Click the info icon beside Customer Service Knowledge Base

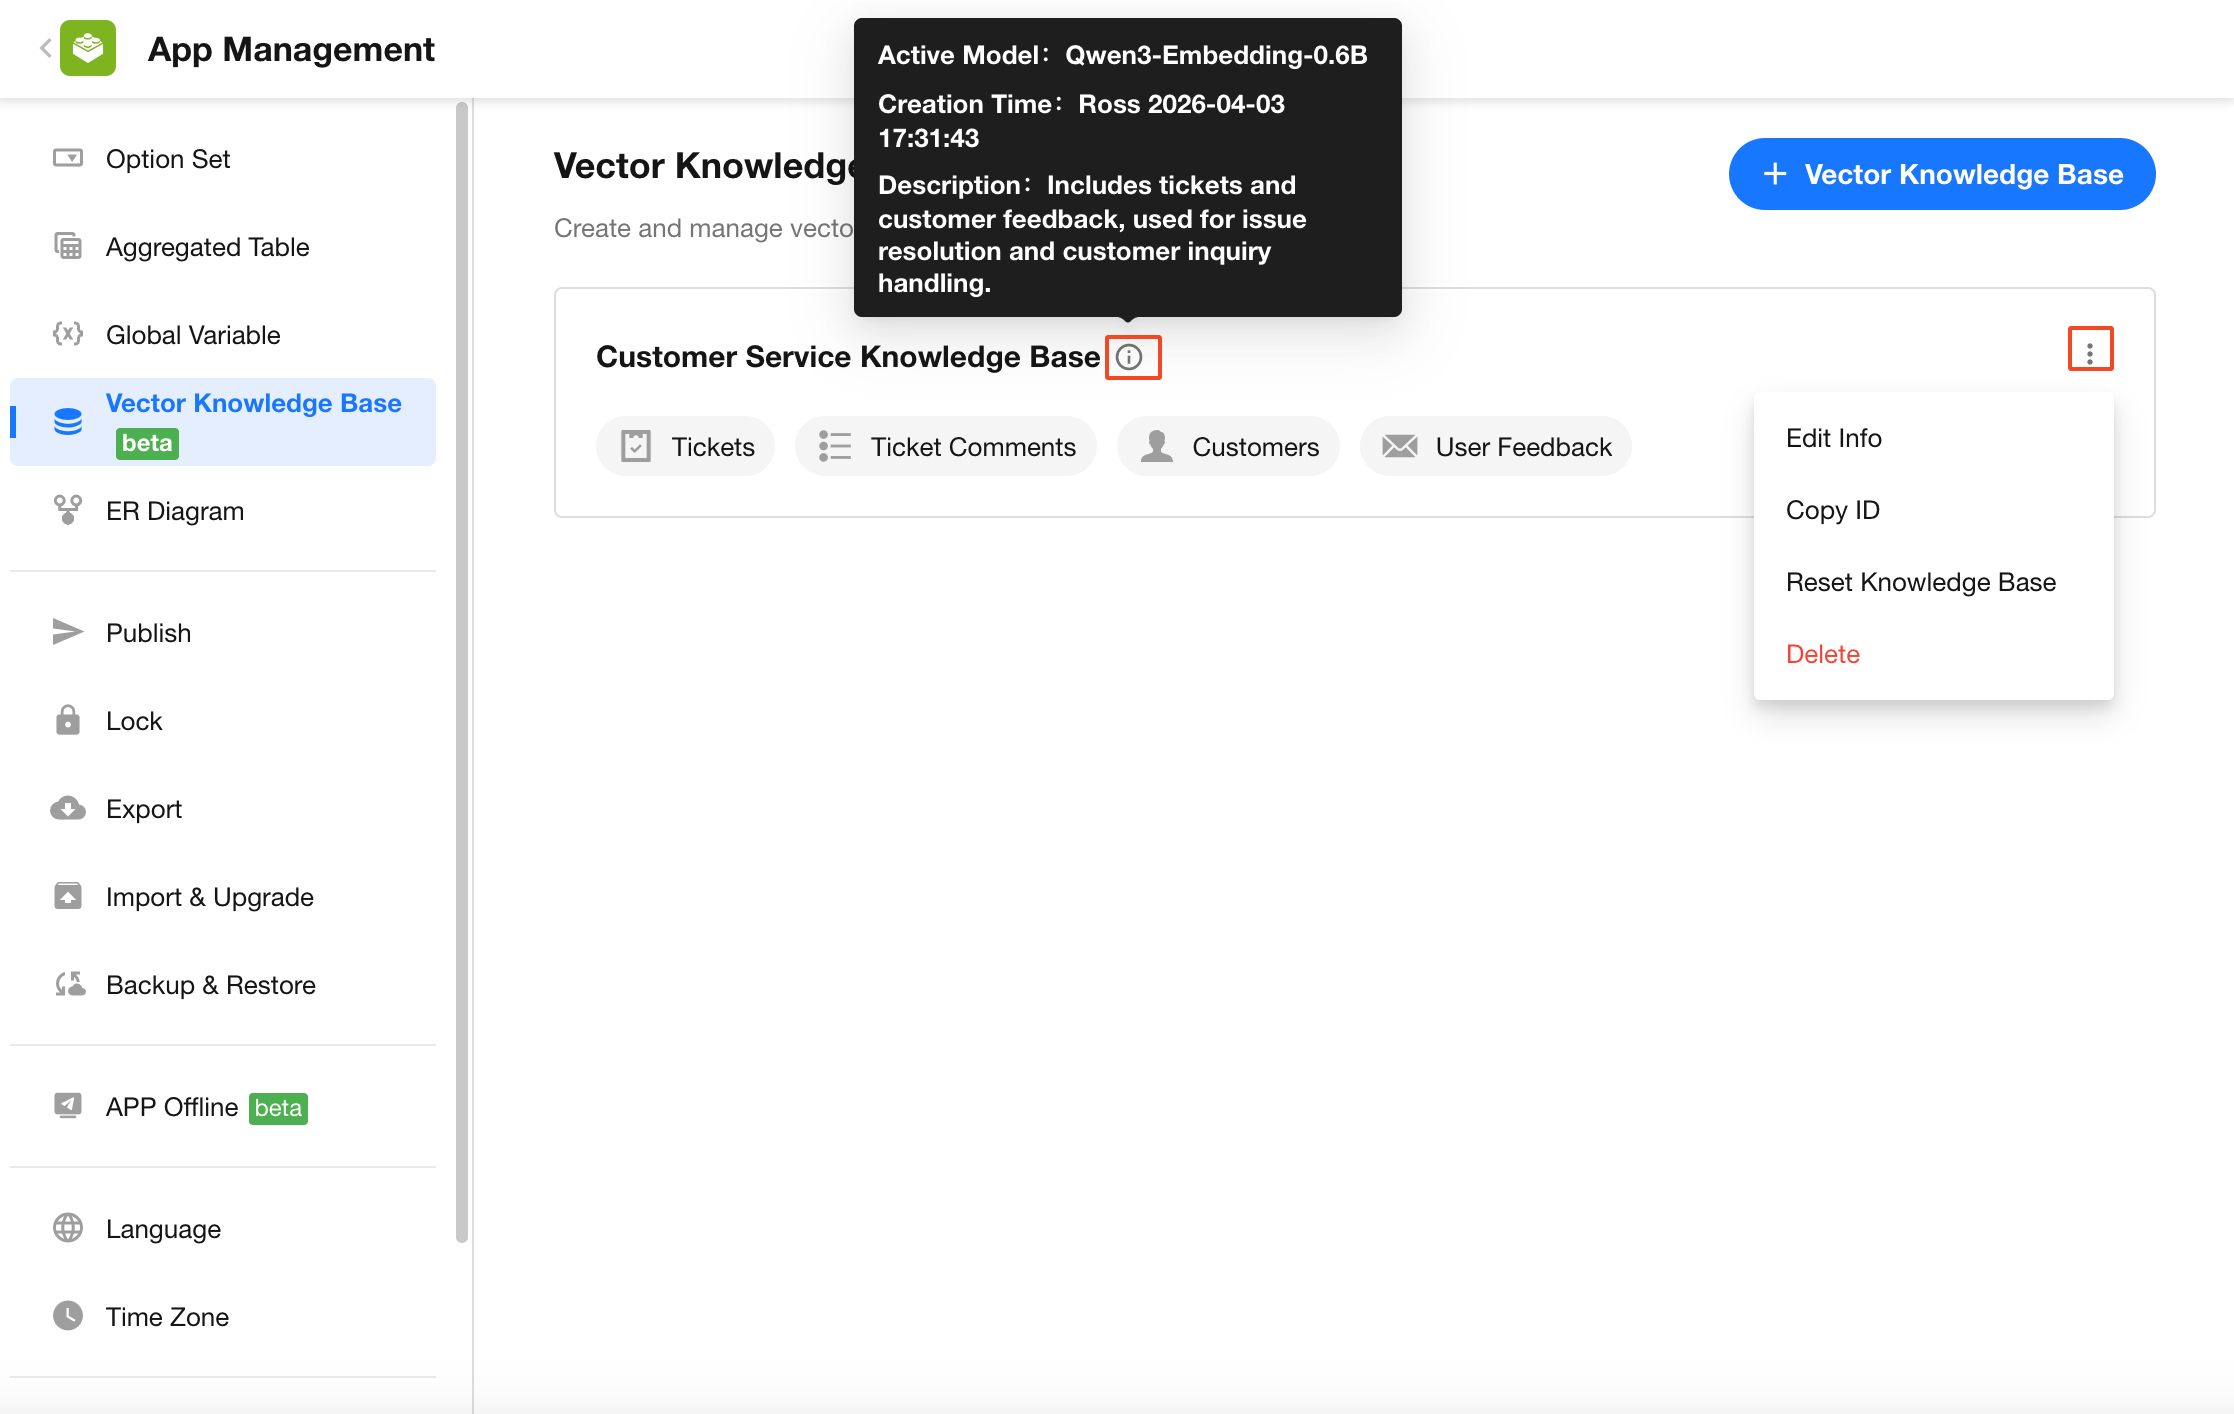pyautogui.click(x=1129, y=357)
